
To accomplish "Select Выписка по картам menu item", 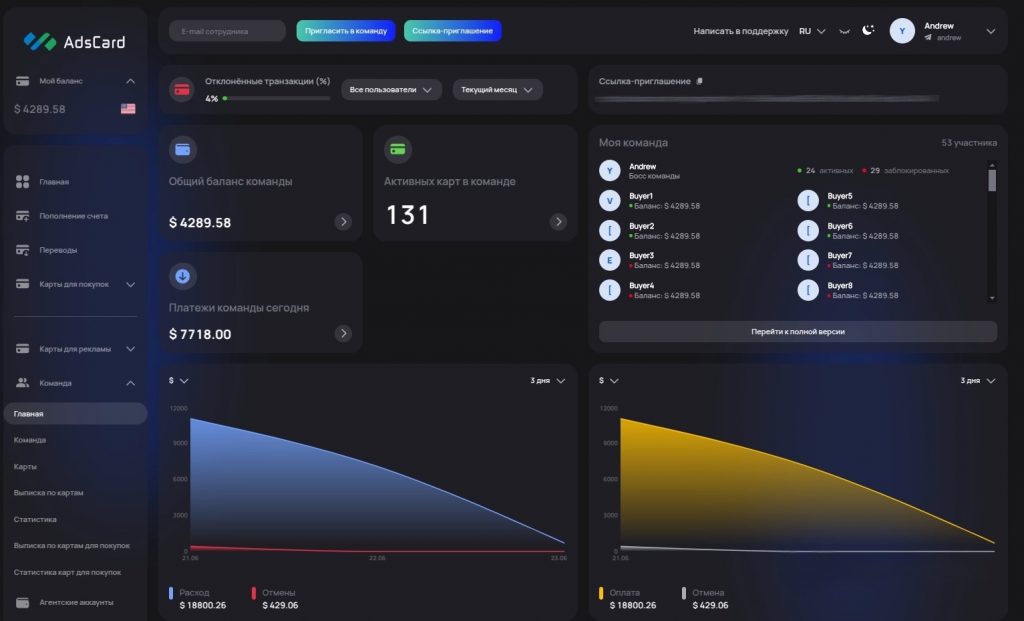I will (48, 493).
